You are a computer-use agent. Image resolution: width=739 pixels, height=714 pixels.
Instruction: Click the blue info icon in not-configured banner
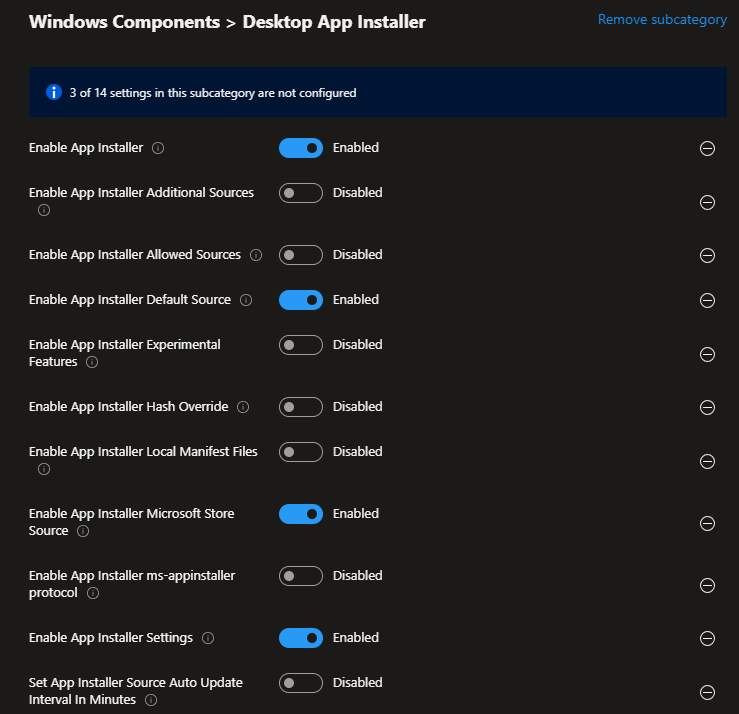55,92
